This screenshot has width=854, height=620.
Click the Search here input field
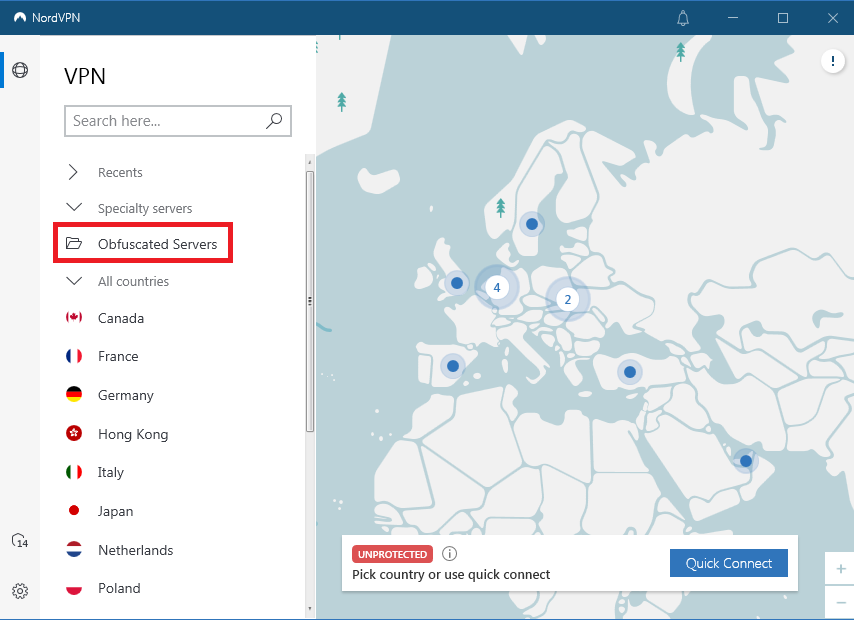[x=178, y=120]
